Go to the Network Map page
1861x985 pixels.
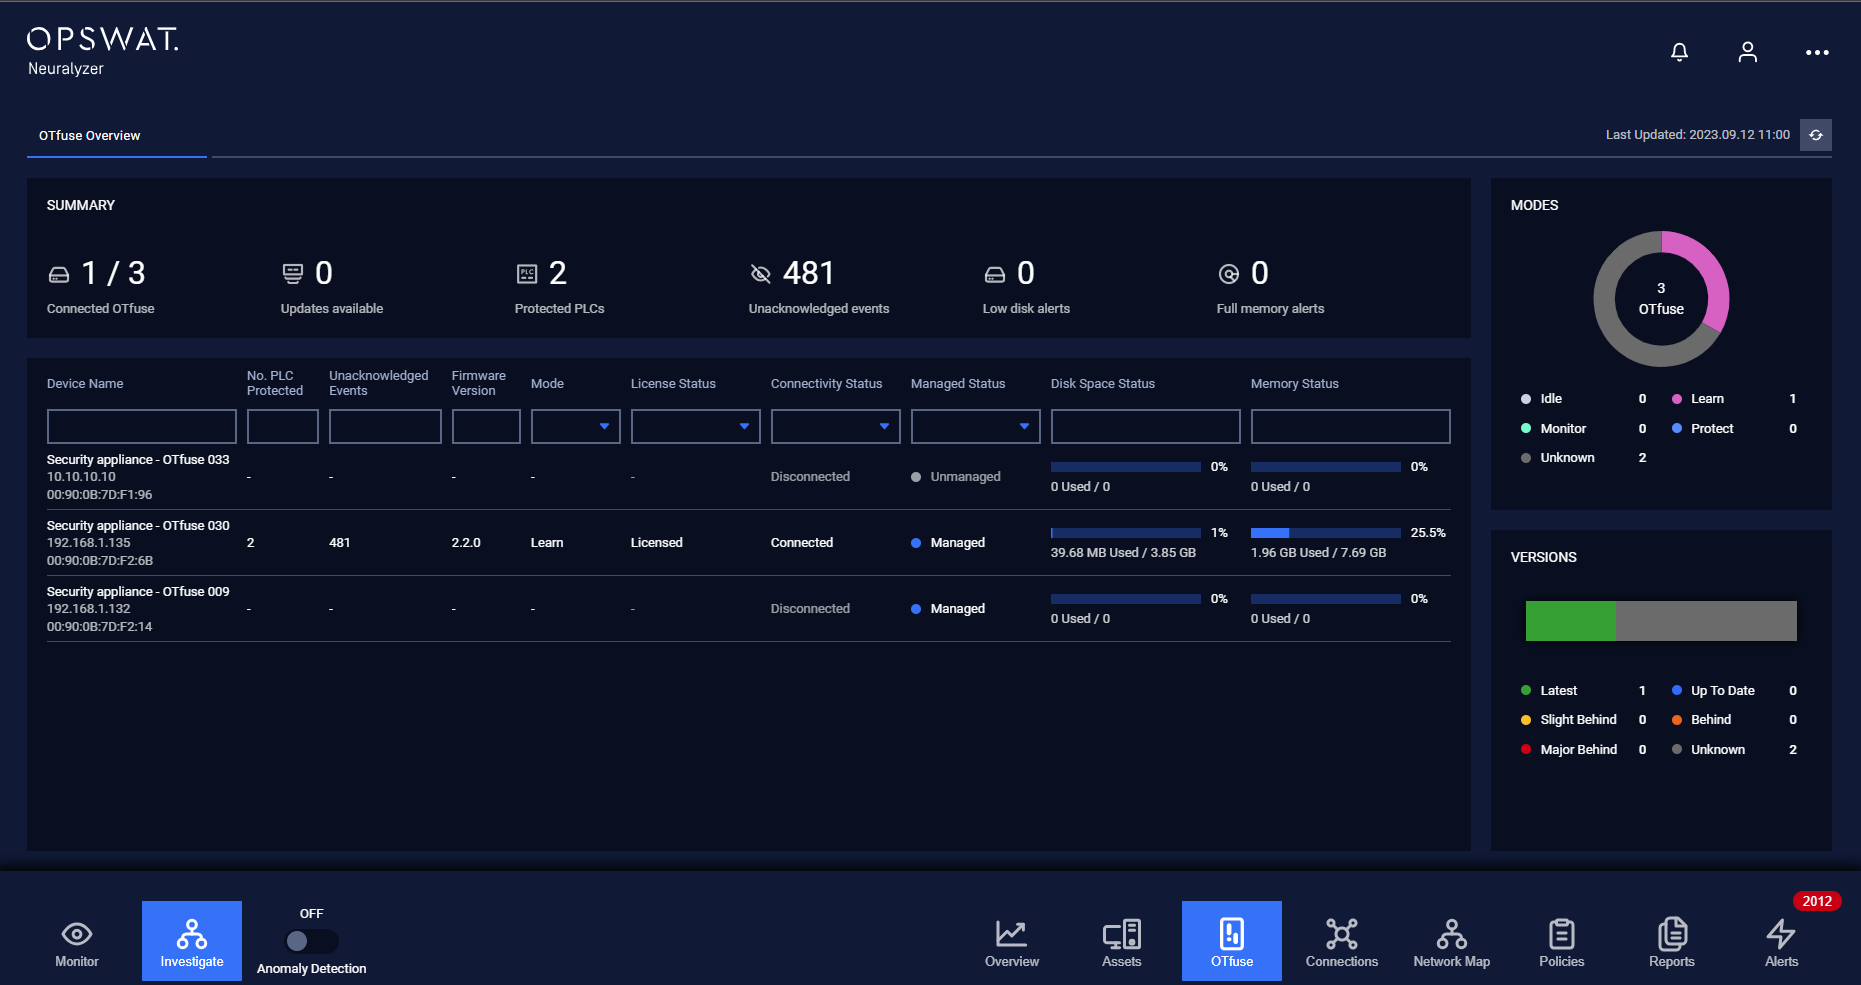[1452, 941]
